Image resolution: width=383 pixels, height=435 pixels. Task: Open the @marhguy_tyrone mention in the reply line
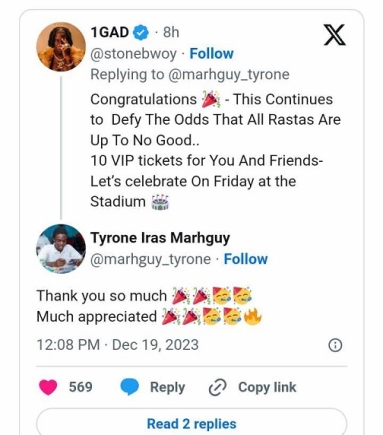point(229,75)
